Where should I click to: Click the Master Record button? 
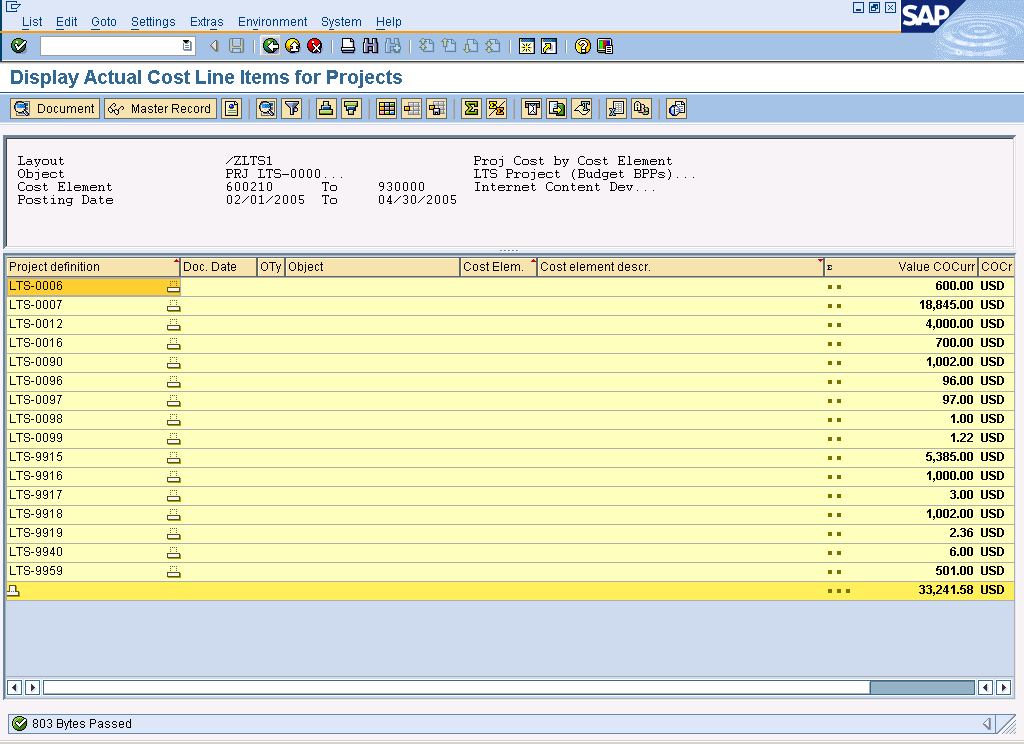coord(160,108)
